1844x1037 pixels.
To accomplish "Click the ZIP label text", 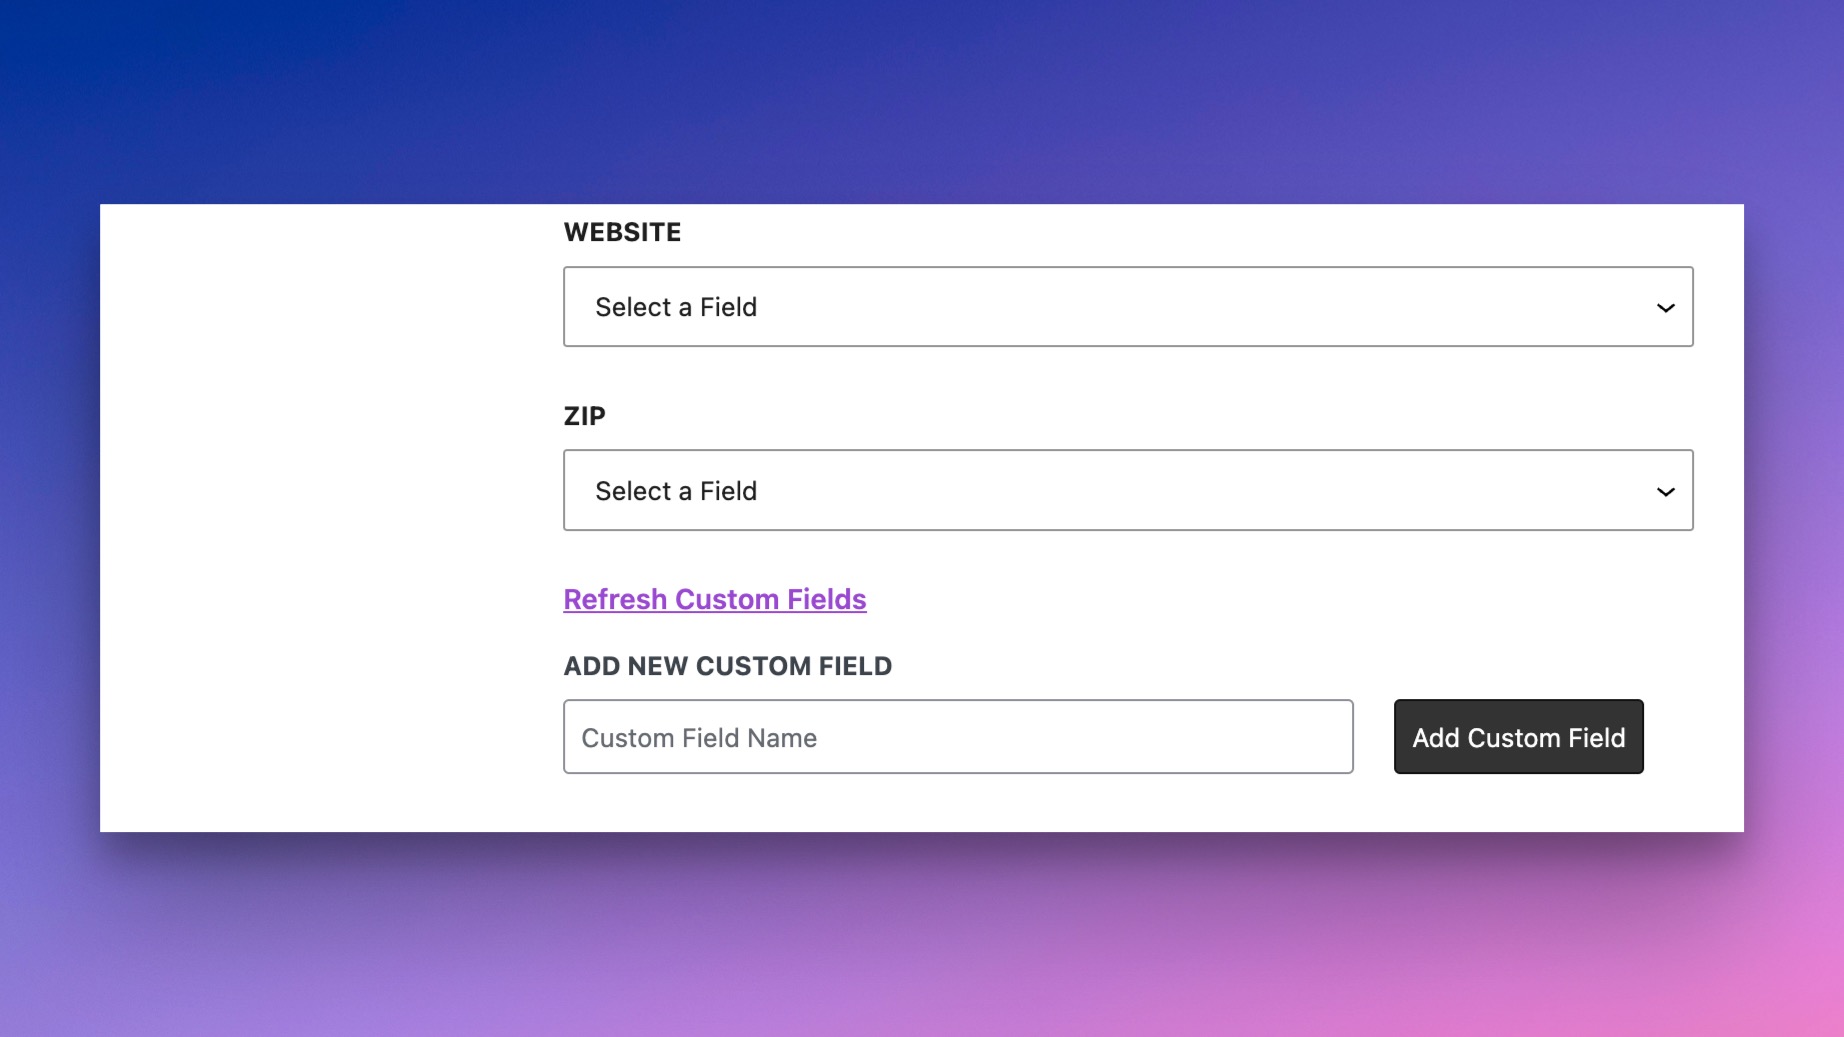I will click(x=585, y=416).
